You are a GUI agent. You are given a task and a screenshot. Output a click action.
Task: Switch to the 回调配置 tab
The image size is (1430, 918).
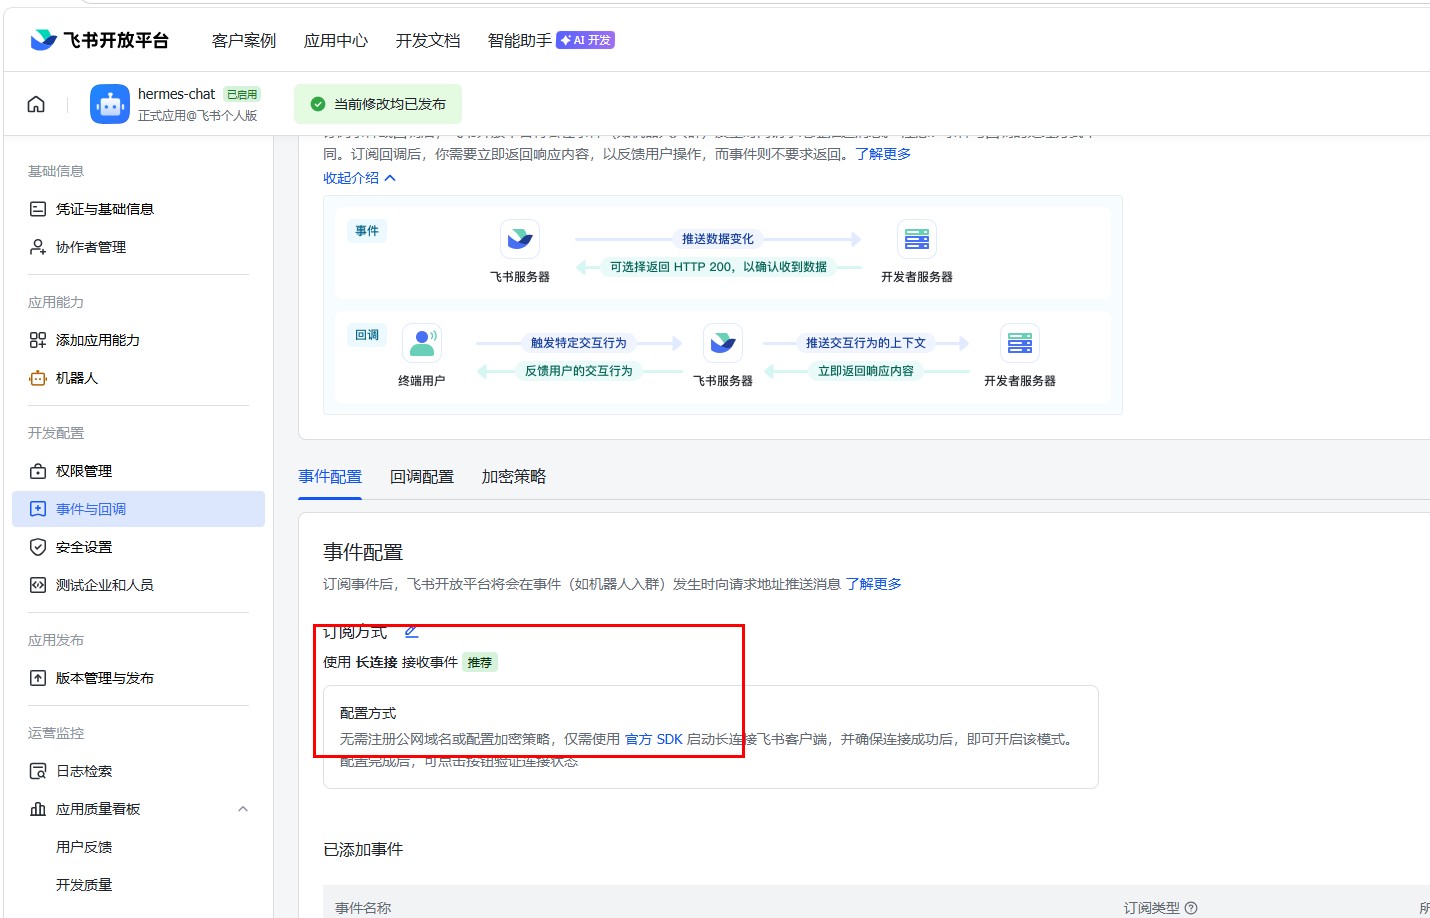[x=422, y=477]
